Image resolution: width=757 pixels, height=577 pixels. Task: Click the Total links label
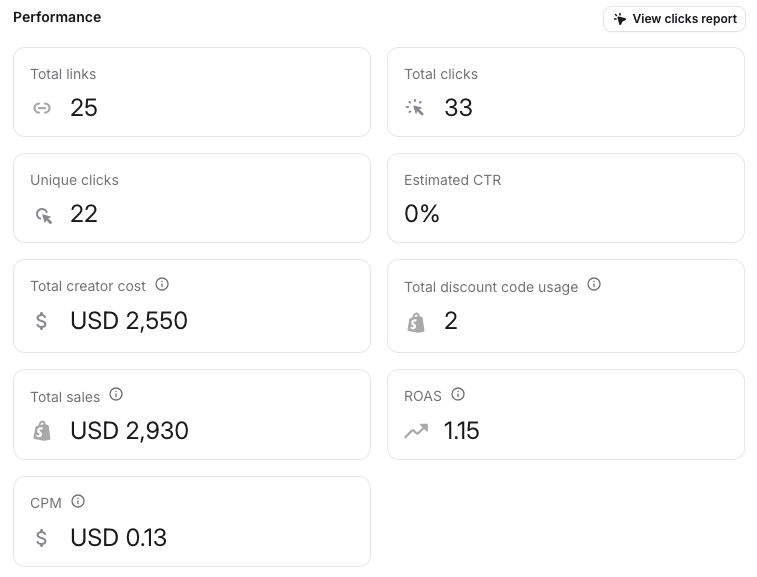(63, 74)
